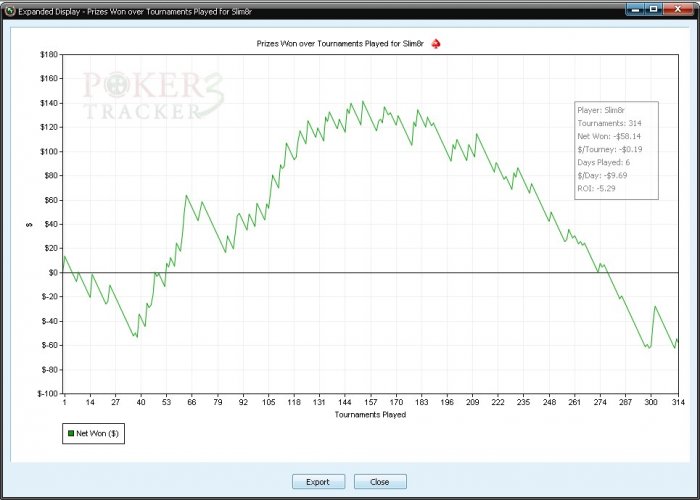Click the Export button
700x500 pixels.
coord(318,482)
